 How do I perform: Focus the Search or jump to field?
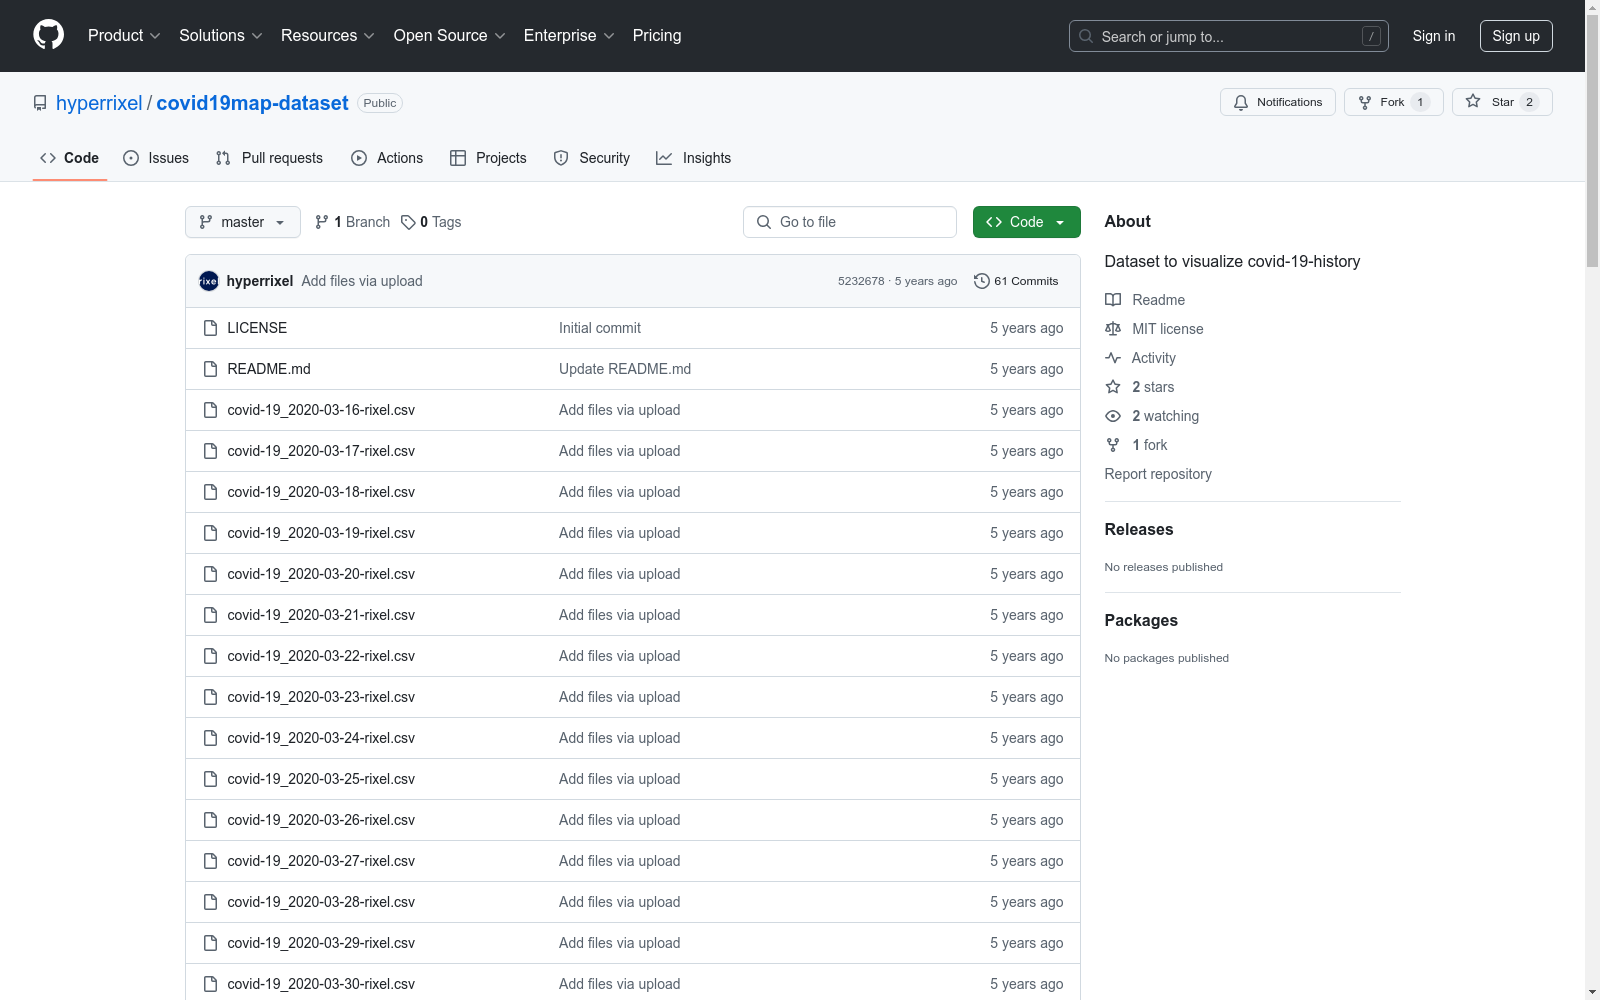(1229, 36)
